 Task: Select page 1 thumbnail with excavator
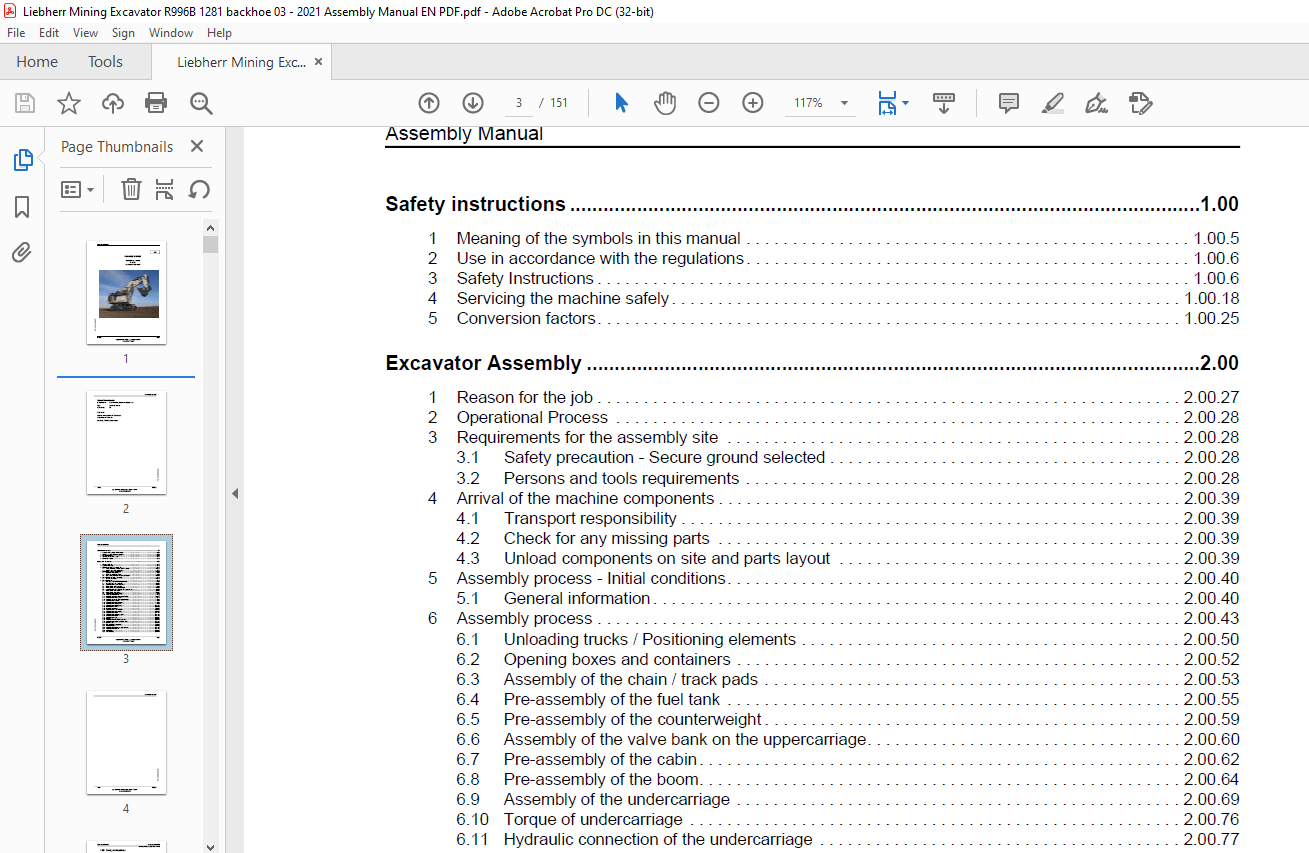[x=126, y=293]
